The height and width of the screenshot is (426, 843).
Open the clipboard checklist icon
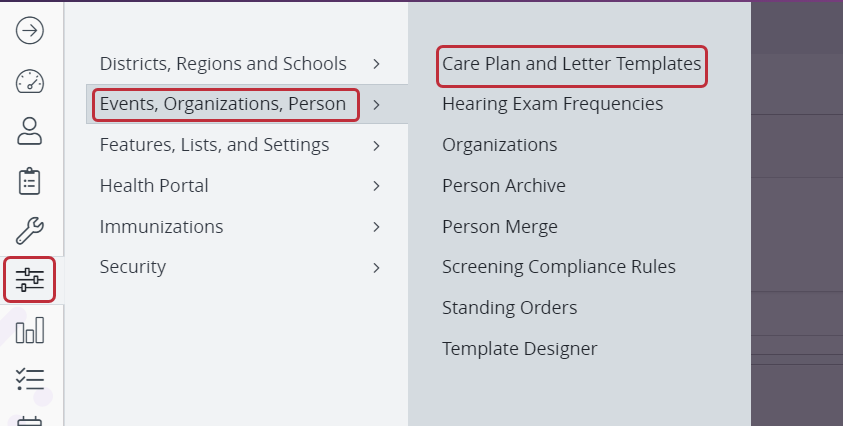coord(30,181)
